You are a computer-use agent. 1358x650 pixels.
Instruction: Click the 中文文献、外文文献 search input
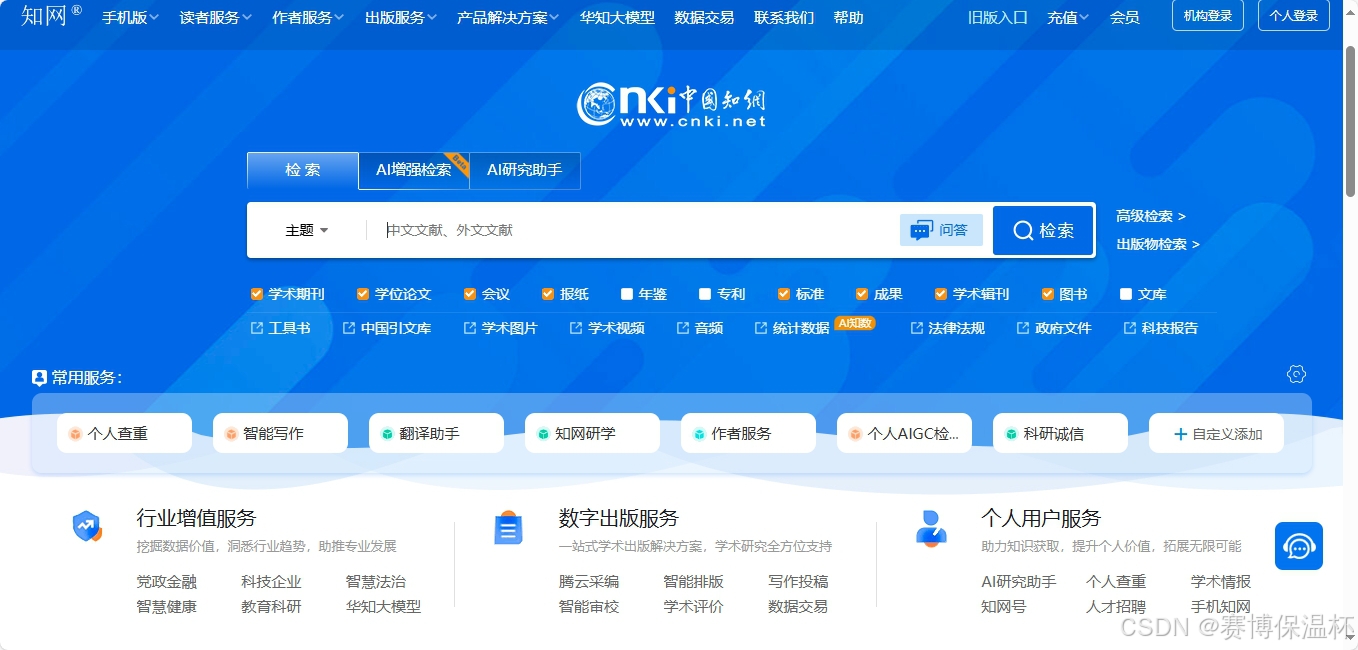click(635, 231)
